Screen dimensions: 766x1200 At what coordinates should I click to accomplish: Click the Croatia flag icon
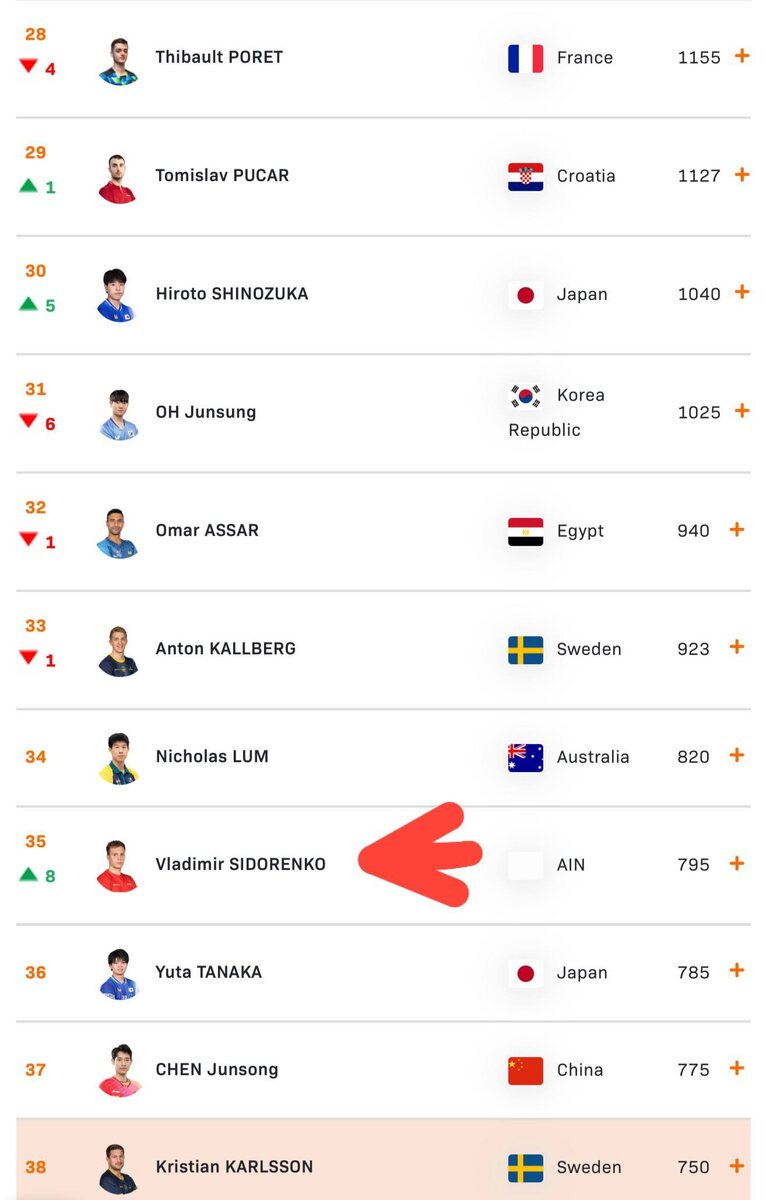point(525,177)
